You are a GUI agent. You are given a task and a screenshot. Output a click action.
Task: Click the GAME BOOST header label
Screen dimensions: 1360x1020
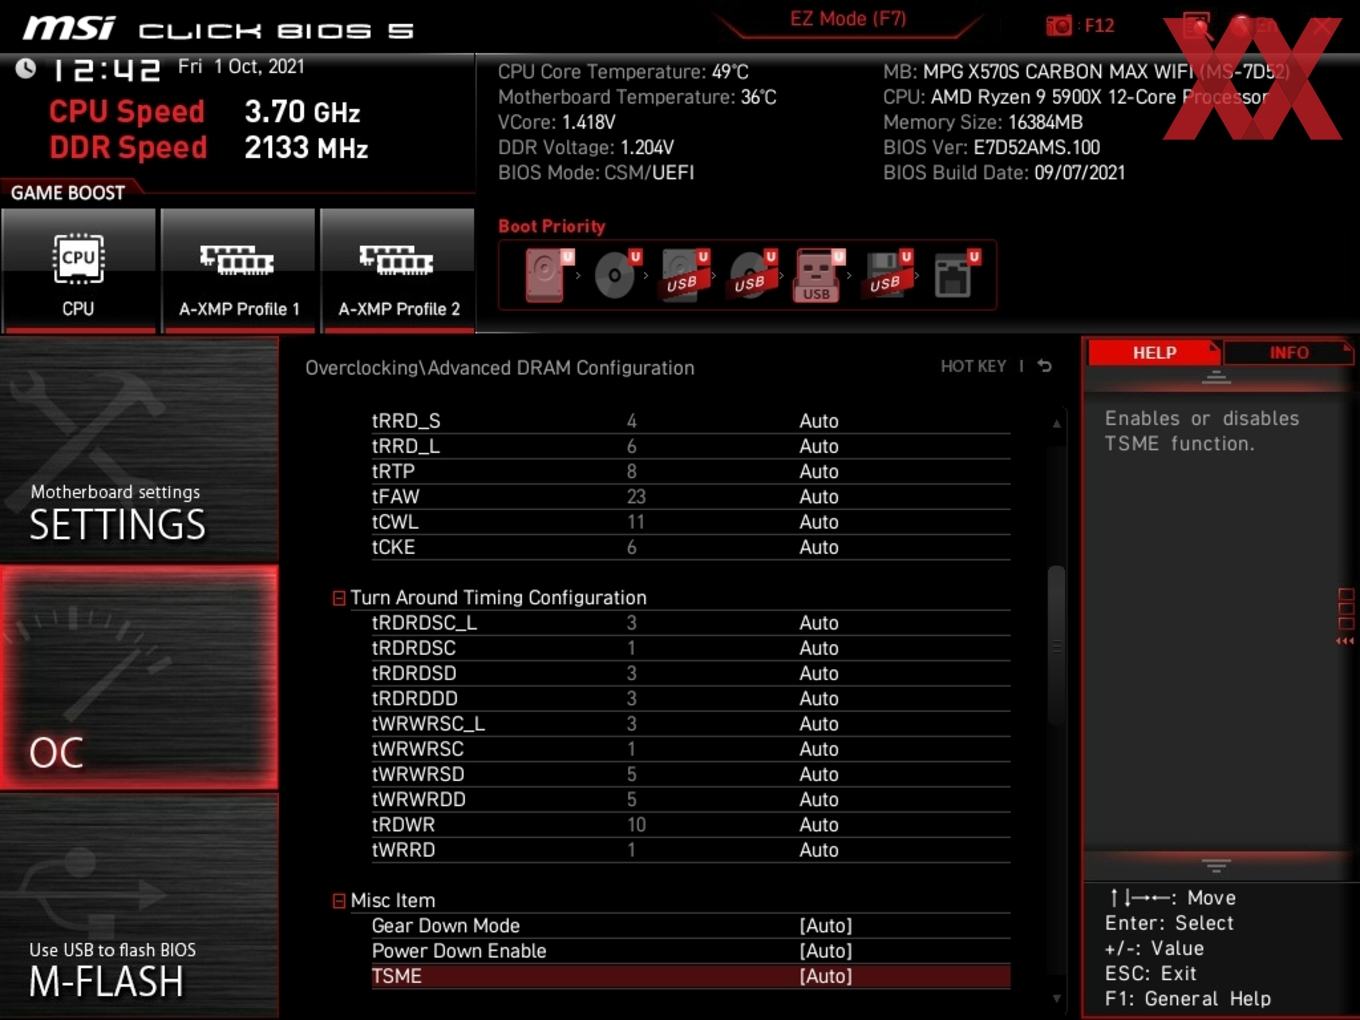click(68, 193)
